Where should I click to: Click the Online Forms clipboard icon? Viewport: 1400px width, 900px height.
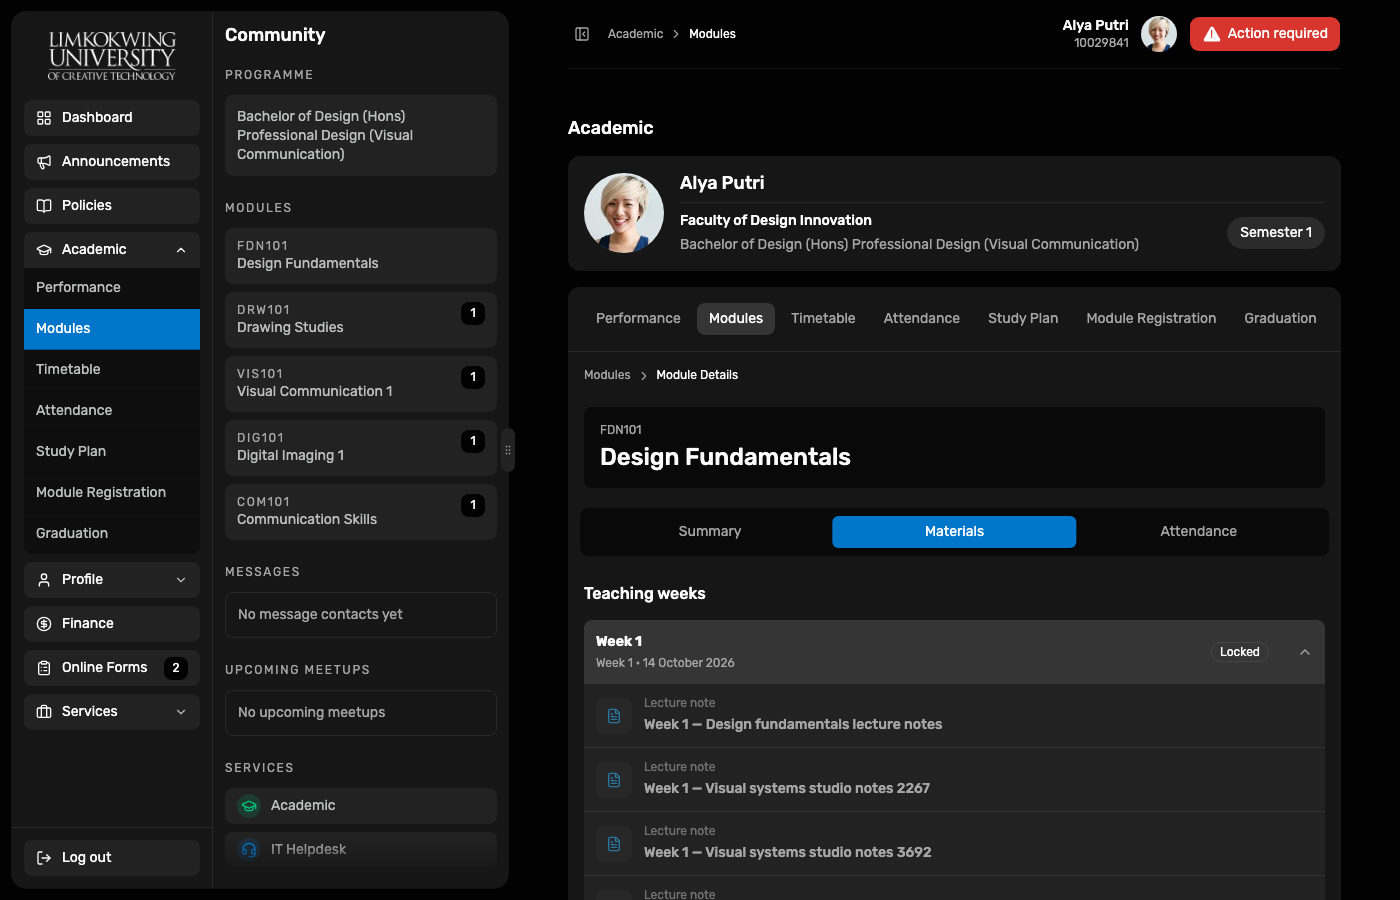[x=44, y=668]
